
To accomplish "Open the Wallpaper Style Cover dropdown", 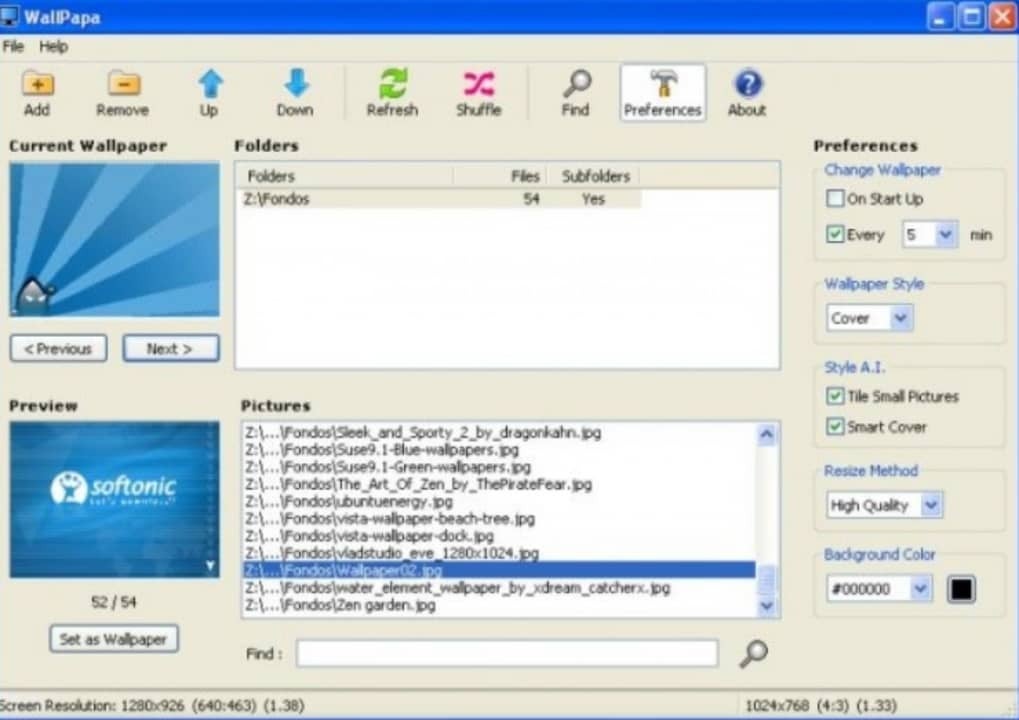I will 900,319.
